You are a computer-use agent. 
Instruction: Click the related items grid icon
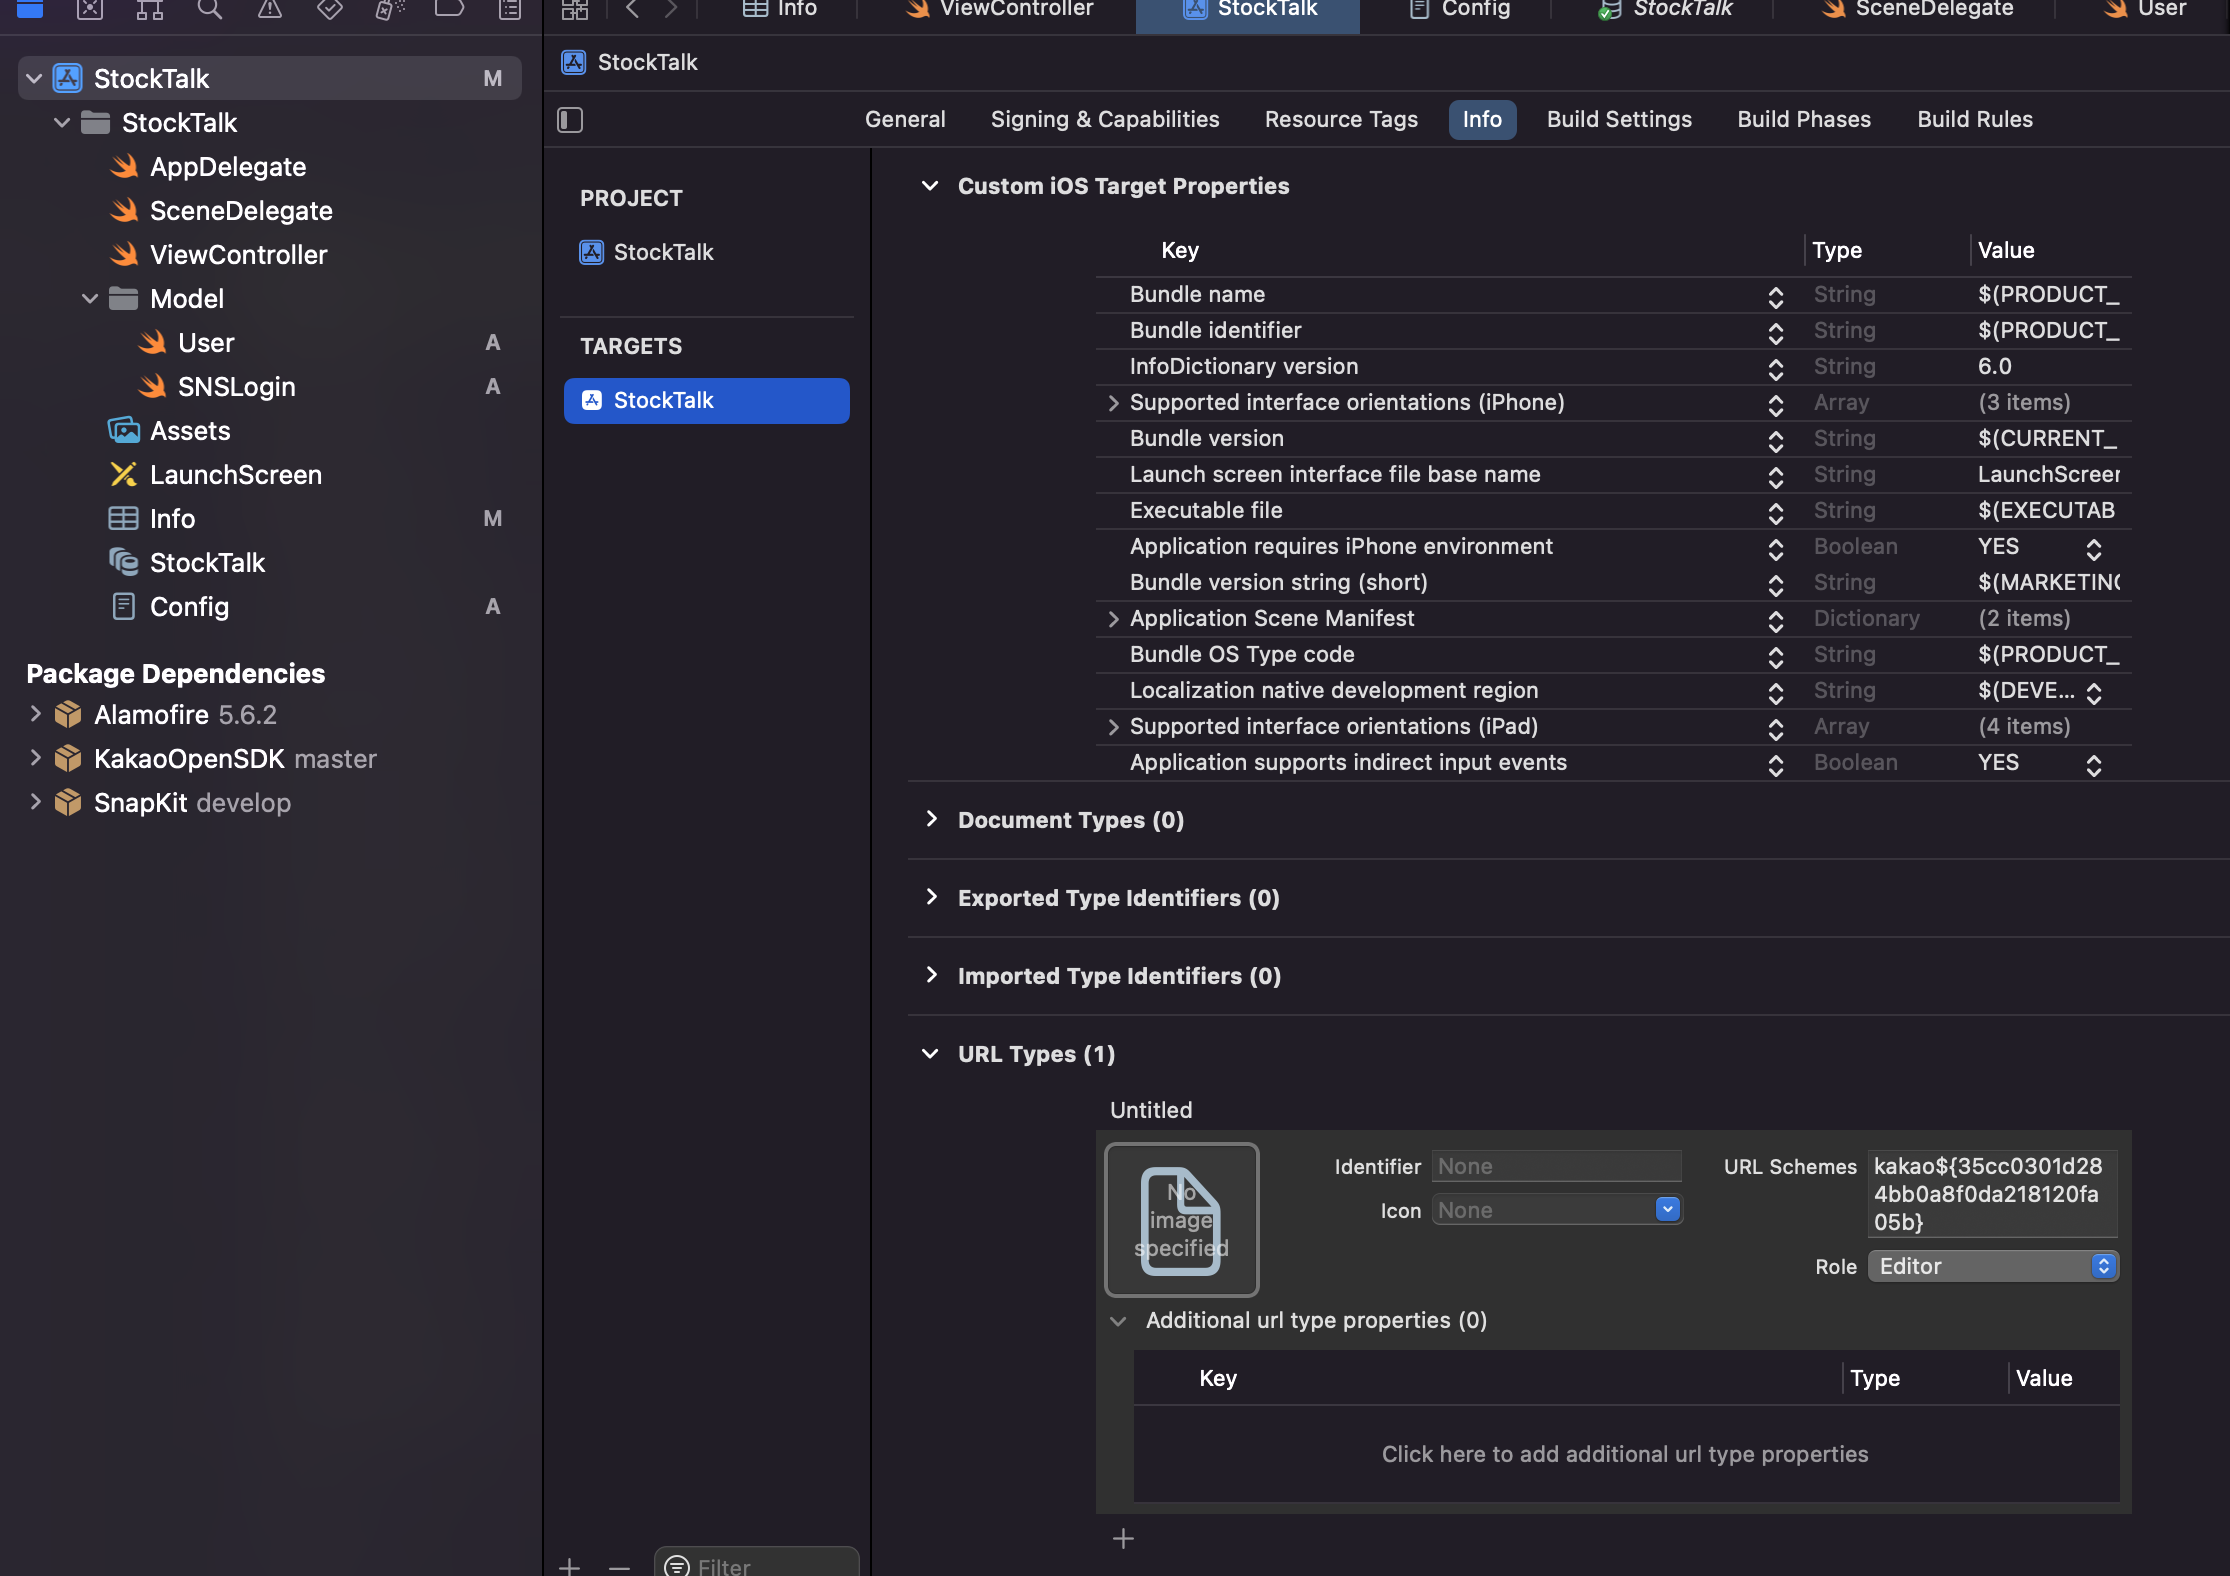click(x=575, y=10)
